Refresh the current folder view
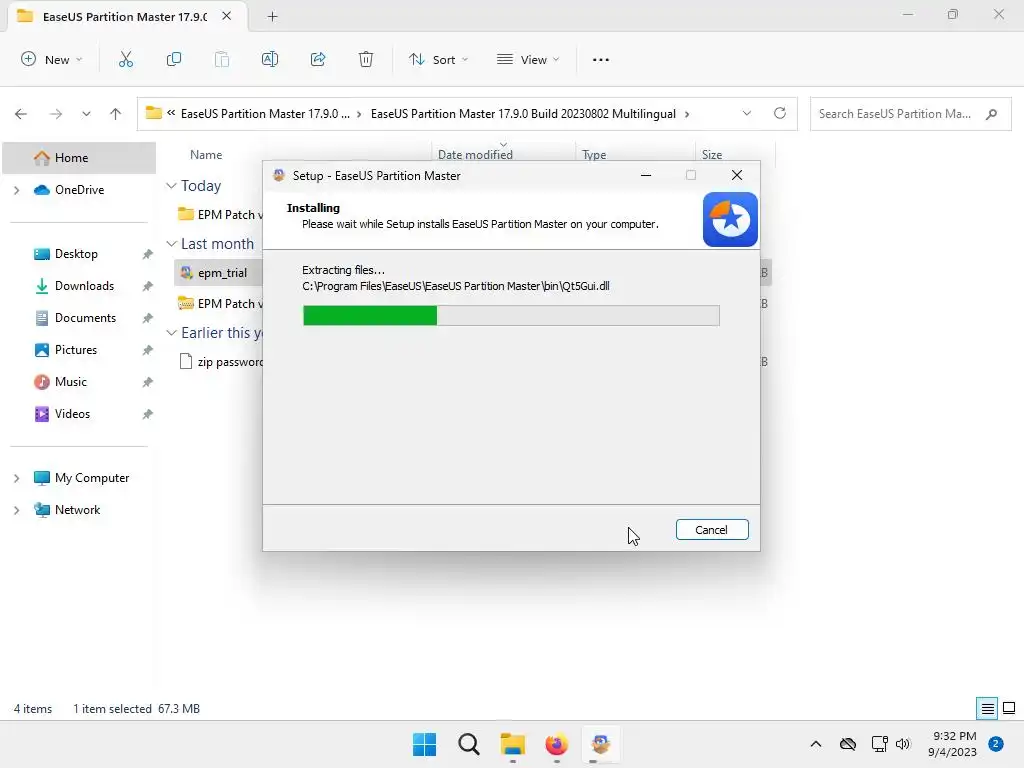This screenshot has height=768, width=1024. point(780,113)
